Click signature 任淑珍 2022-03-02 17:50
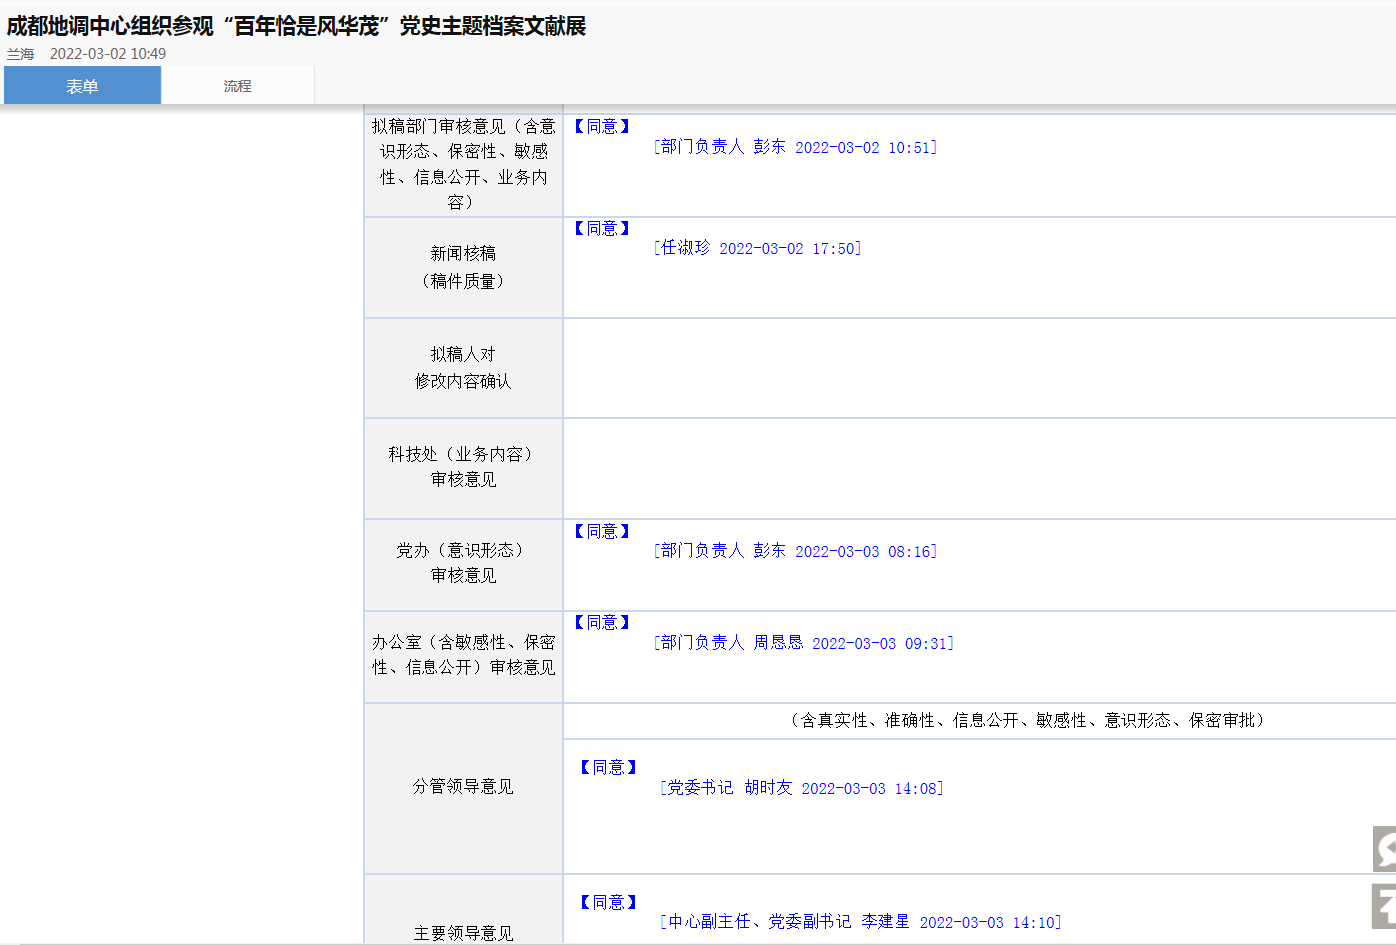Screen dimensions: 1396x945 click(x=757, y=248)
